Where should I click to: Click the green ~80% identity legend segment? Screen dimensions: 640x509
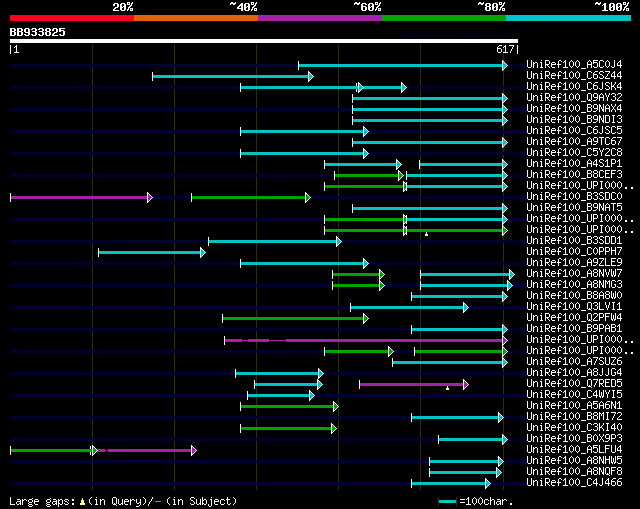coord(444,18)
